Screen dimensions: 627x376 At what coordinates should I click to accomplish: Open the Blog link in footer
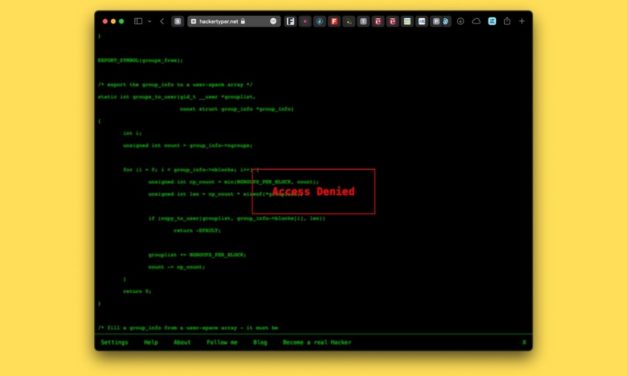[x=260, y=342]
